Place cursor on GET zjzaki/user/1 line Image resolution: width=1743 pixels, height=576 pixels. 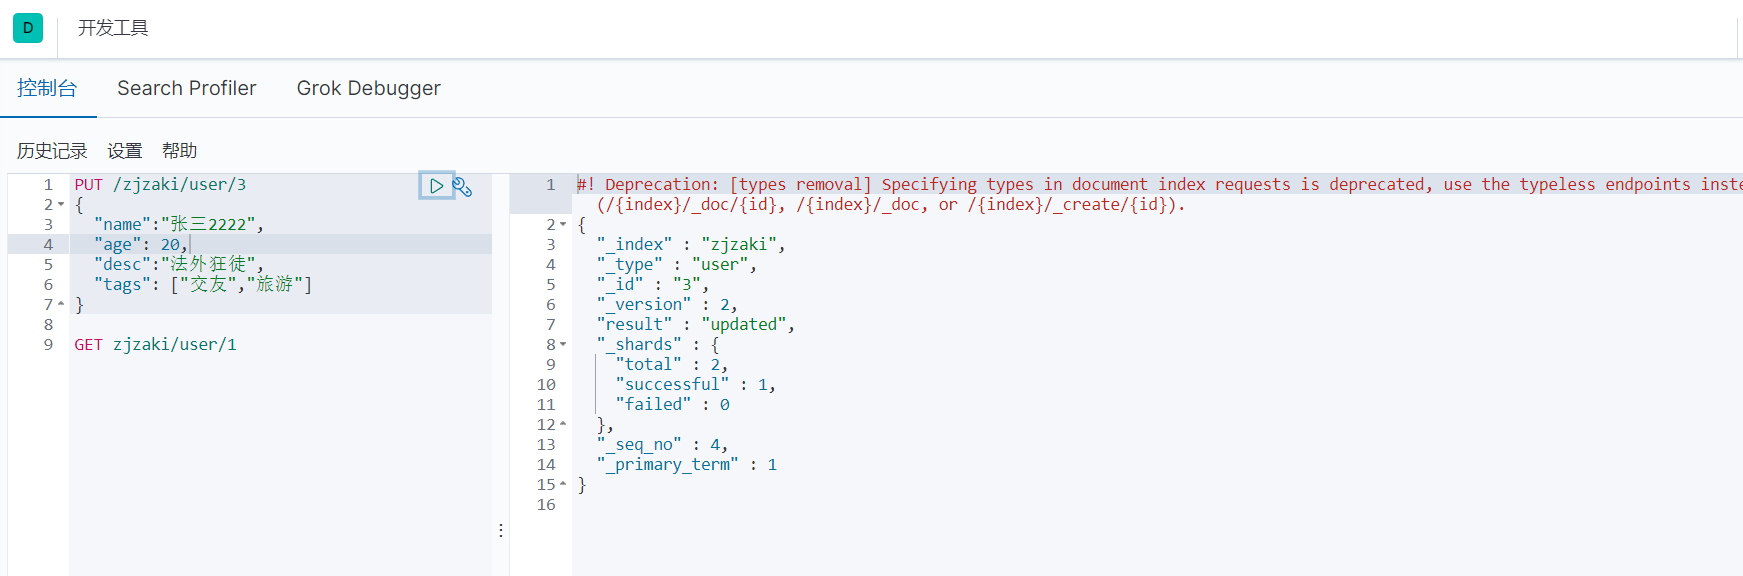tap(156, 345)
